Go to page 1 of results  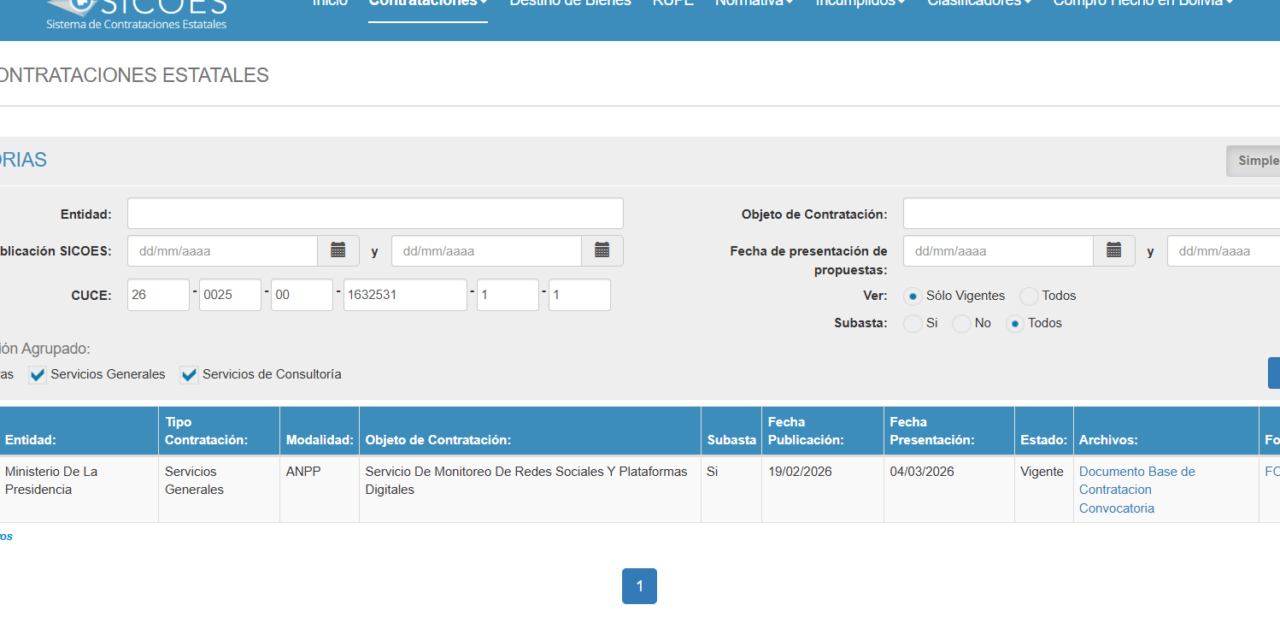click(639, 586)
